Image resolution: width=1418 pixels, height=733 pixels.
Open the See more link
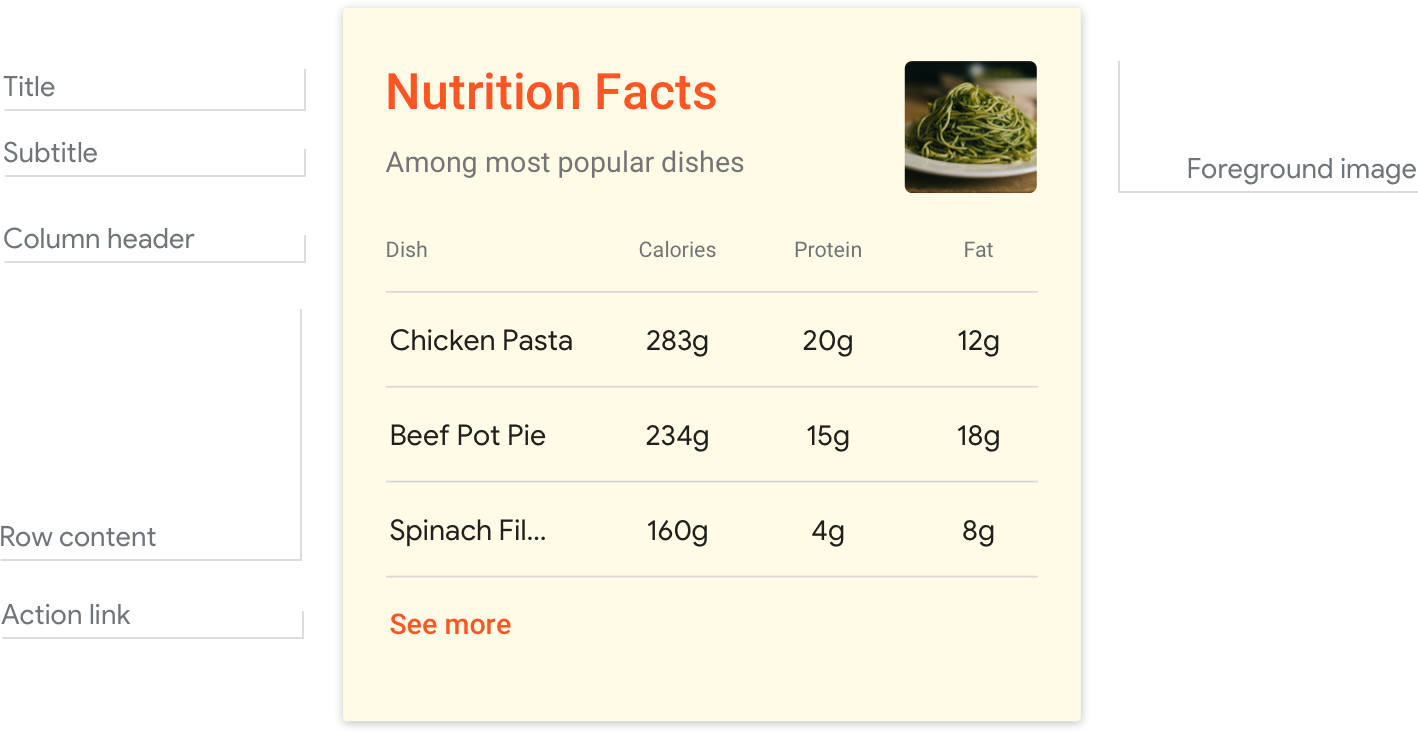click(450, 625)
